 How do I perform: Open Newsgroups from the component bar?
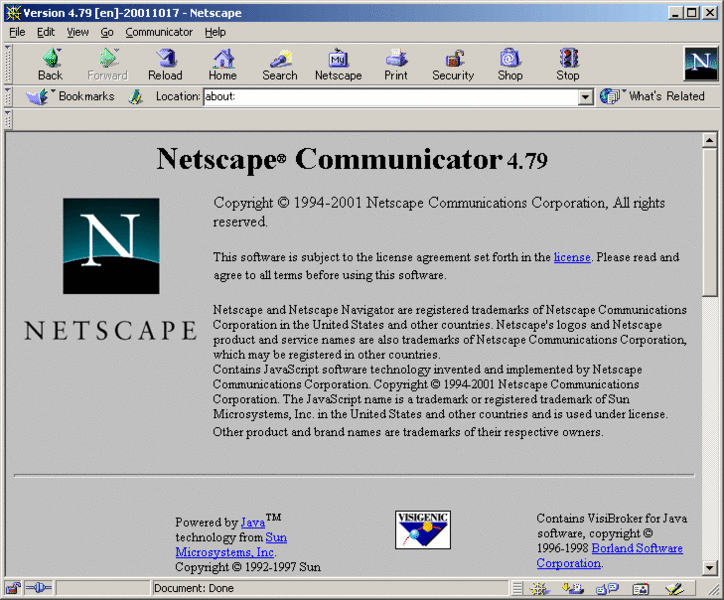coord(607,588)
